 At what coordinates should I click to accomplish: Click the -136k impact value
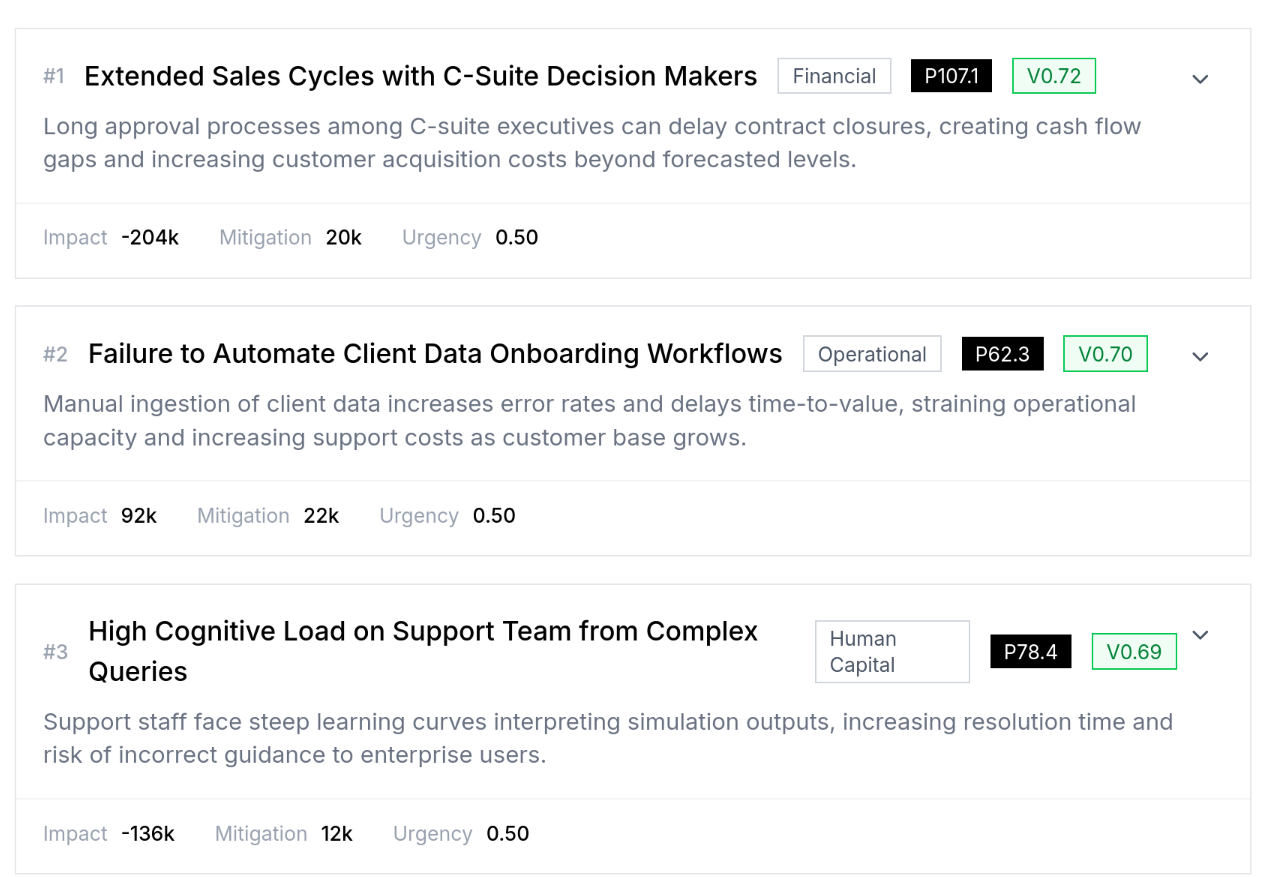coord(148,834)
